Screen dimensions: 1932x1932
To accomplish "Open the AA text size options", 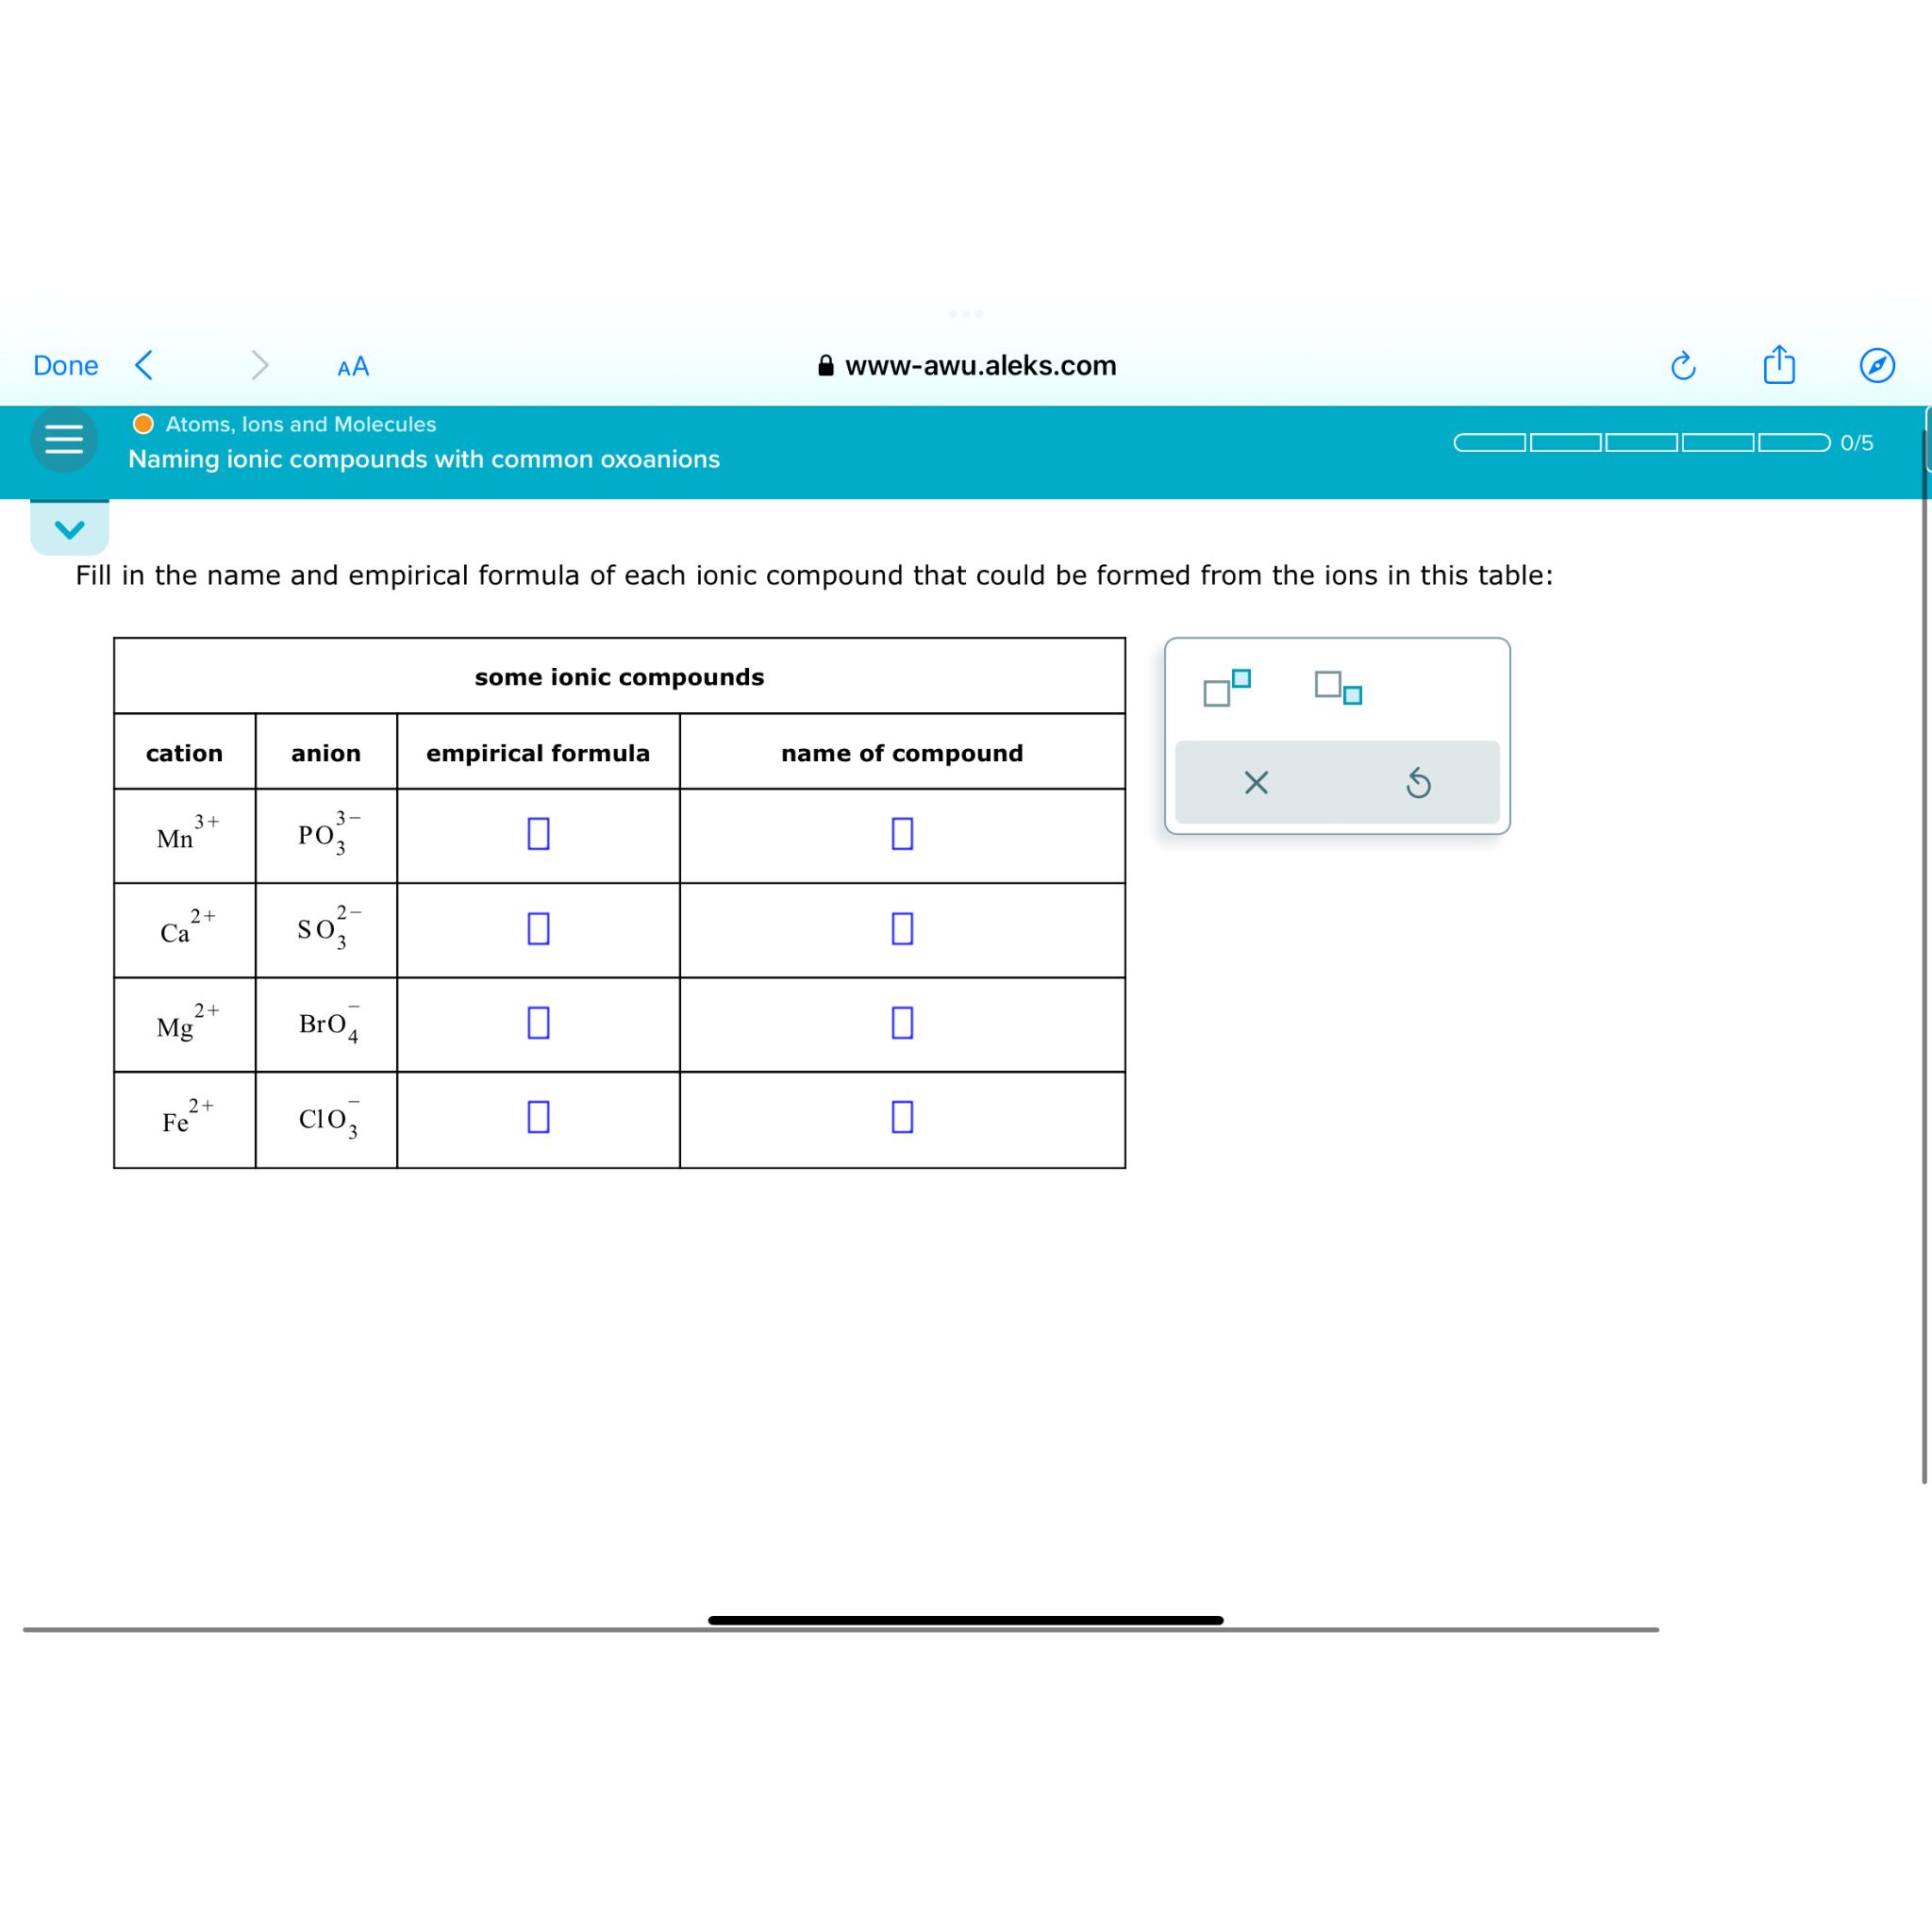I will point(352,365).
